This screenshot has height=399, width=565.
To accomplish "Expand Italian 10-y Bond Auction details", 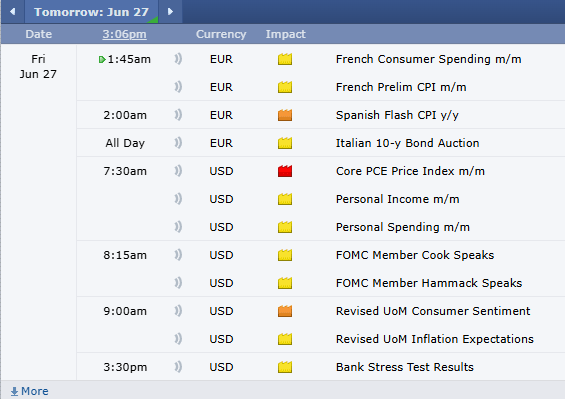I will tap(408, 143).
